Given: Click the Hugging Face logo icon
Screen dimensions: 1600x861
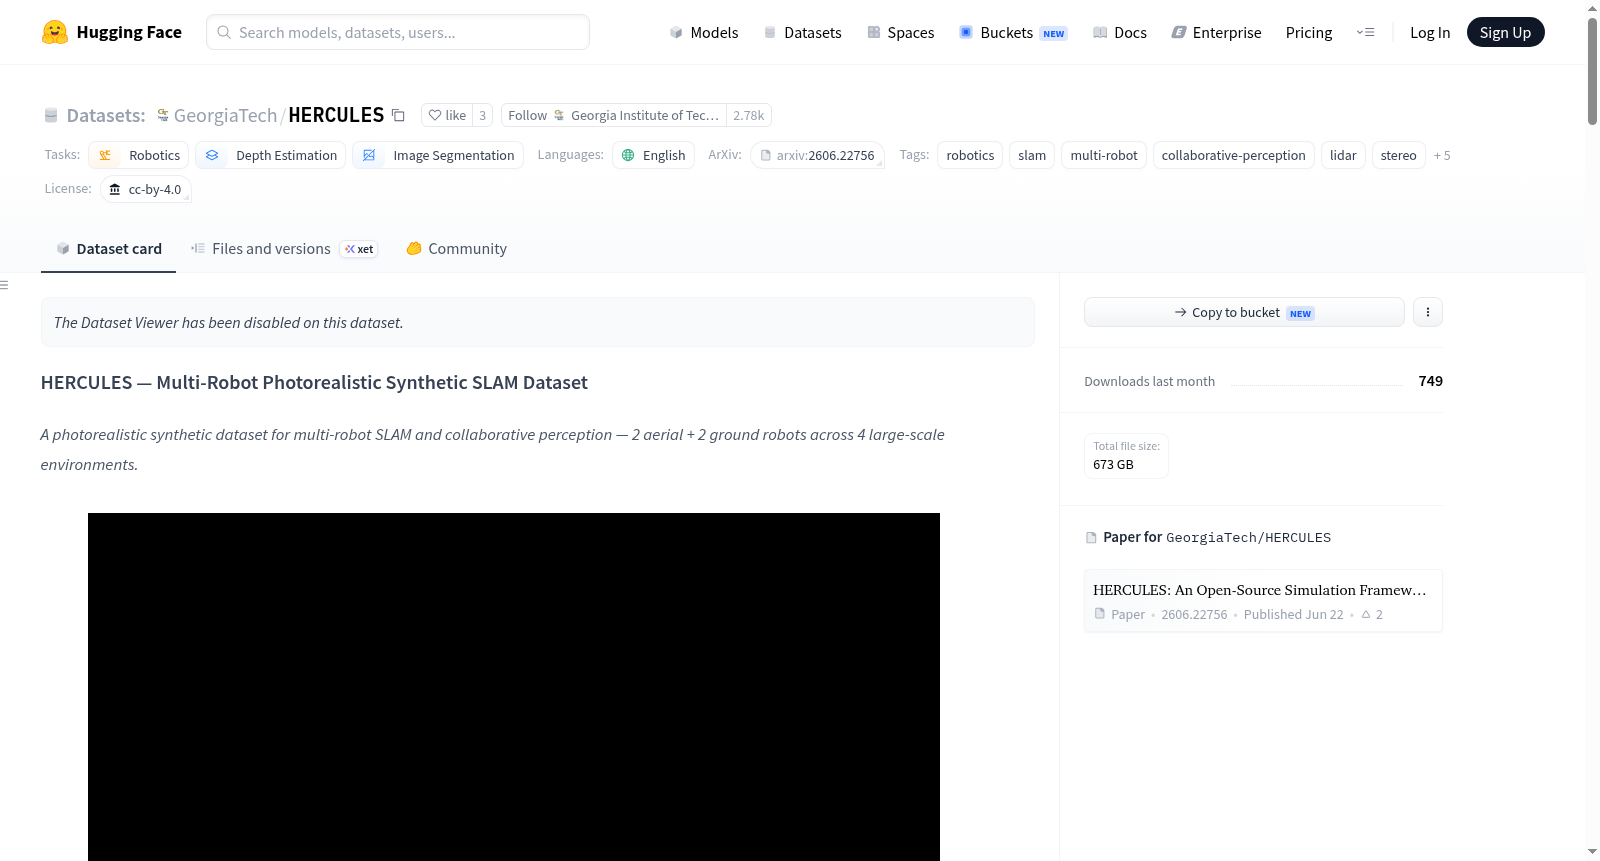Looking at the screenshot, I should (x=55, y=32).
